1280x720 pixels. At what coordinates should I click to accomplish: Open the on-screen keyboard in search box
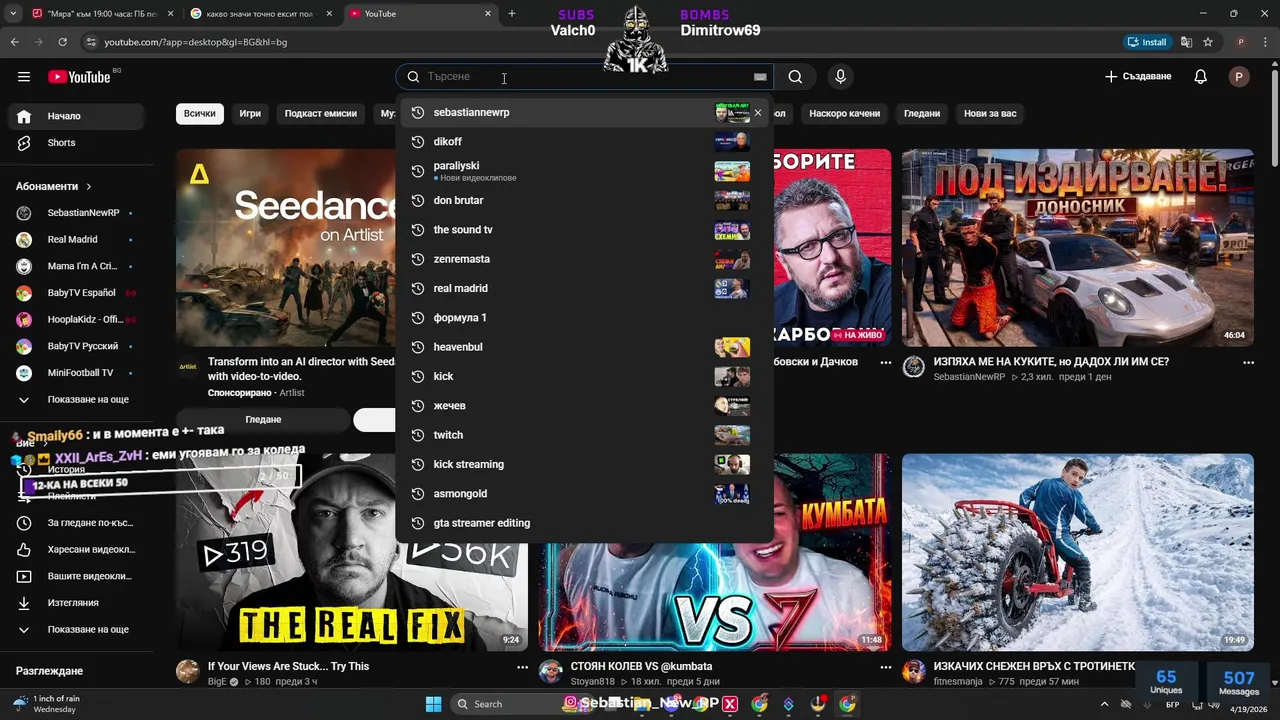point(760,77)
